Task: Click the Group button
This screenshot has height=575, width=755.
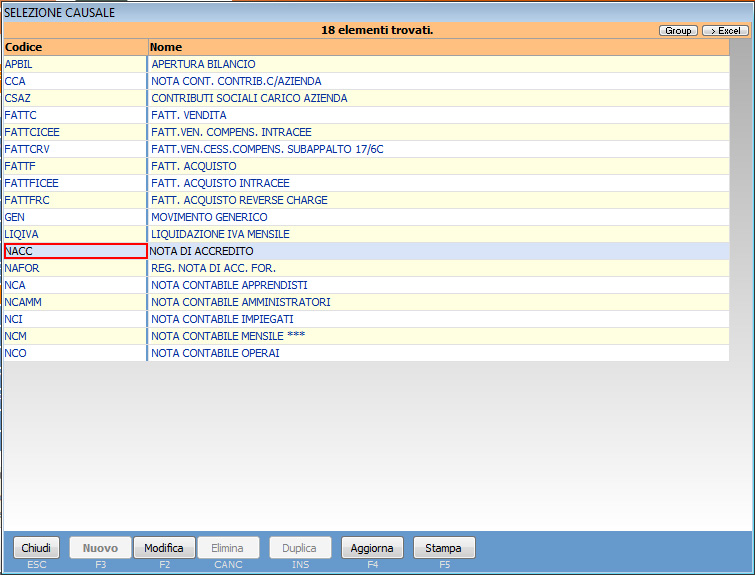Action: (678, 31)
